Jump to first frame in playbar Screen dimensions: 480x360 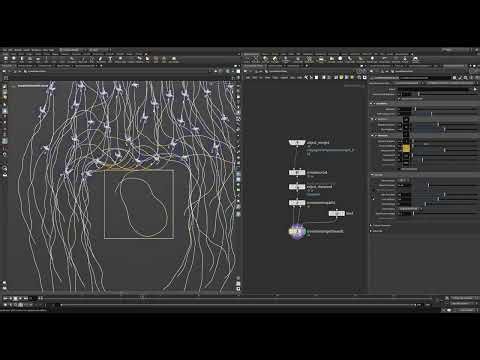pyautogui.click(x=5, y=298)
